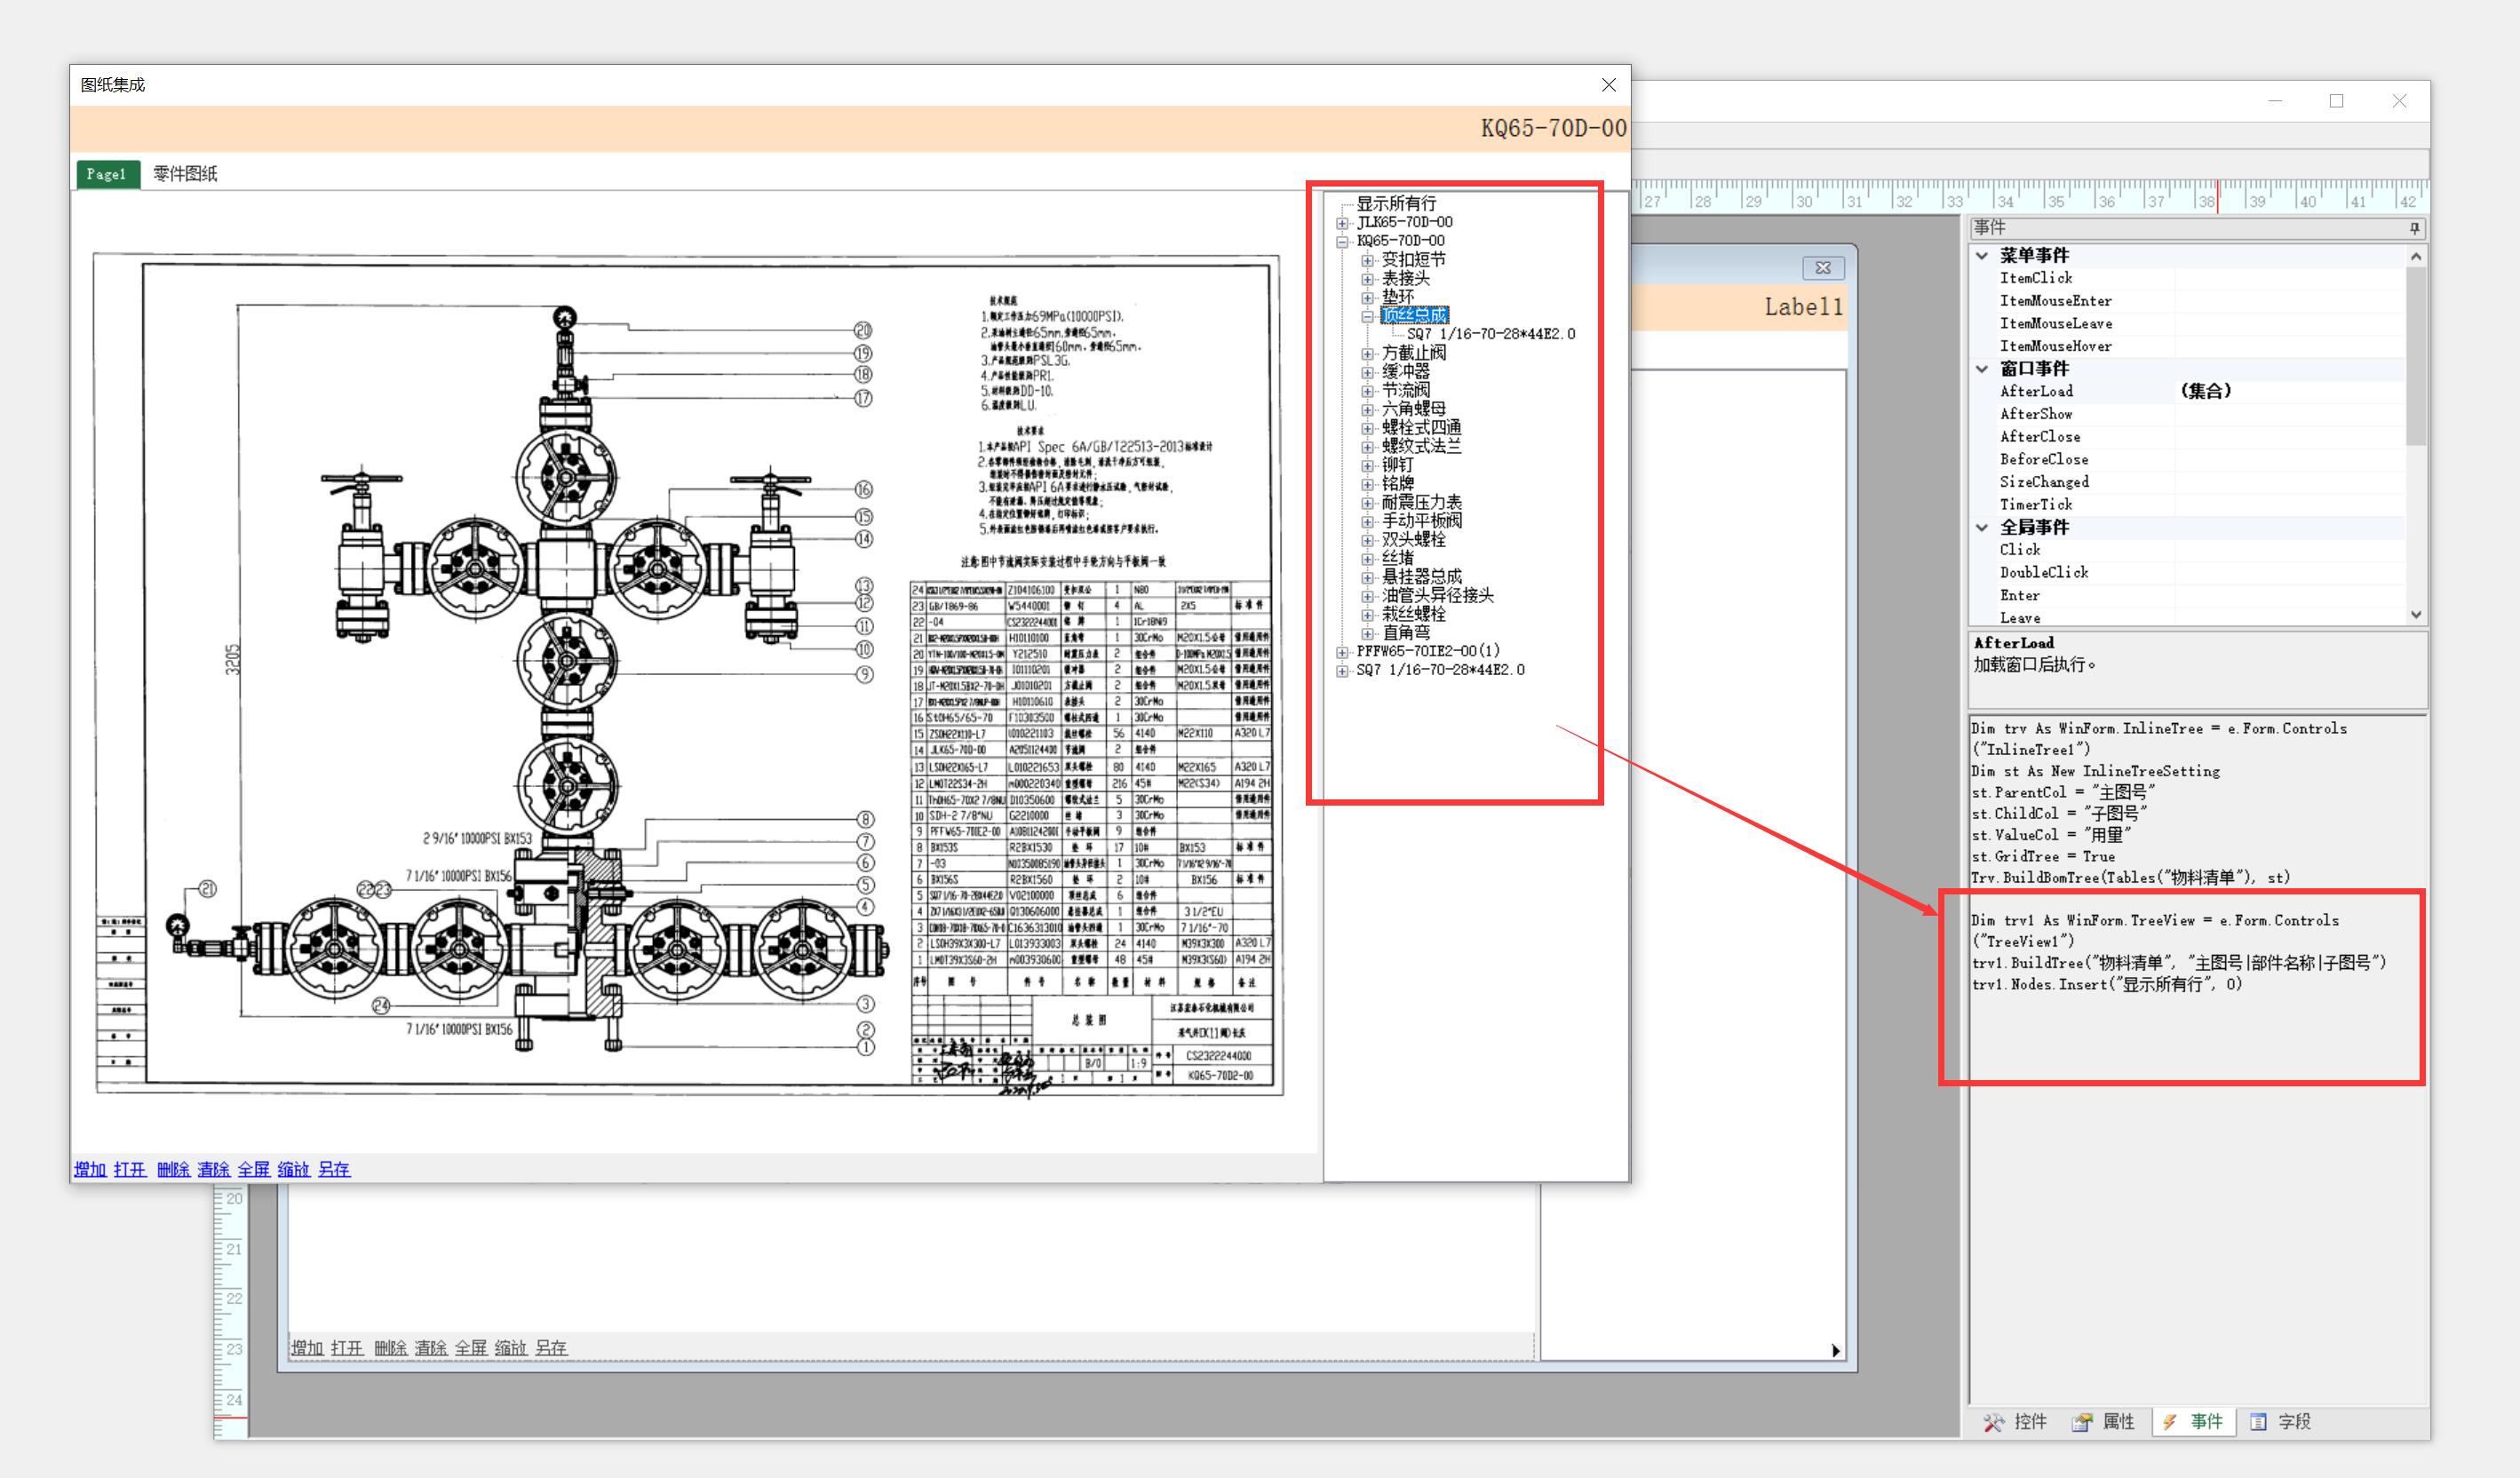The width and height of the screenshot is (2520, 1478).
Task: Close the inner designer form with X icon
Action: tap(1823, 268)
